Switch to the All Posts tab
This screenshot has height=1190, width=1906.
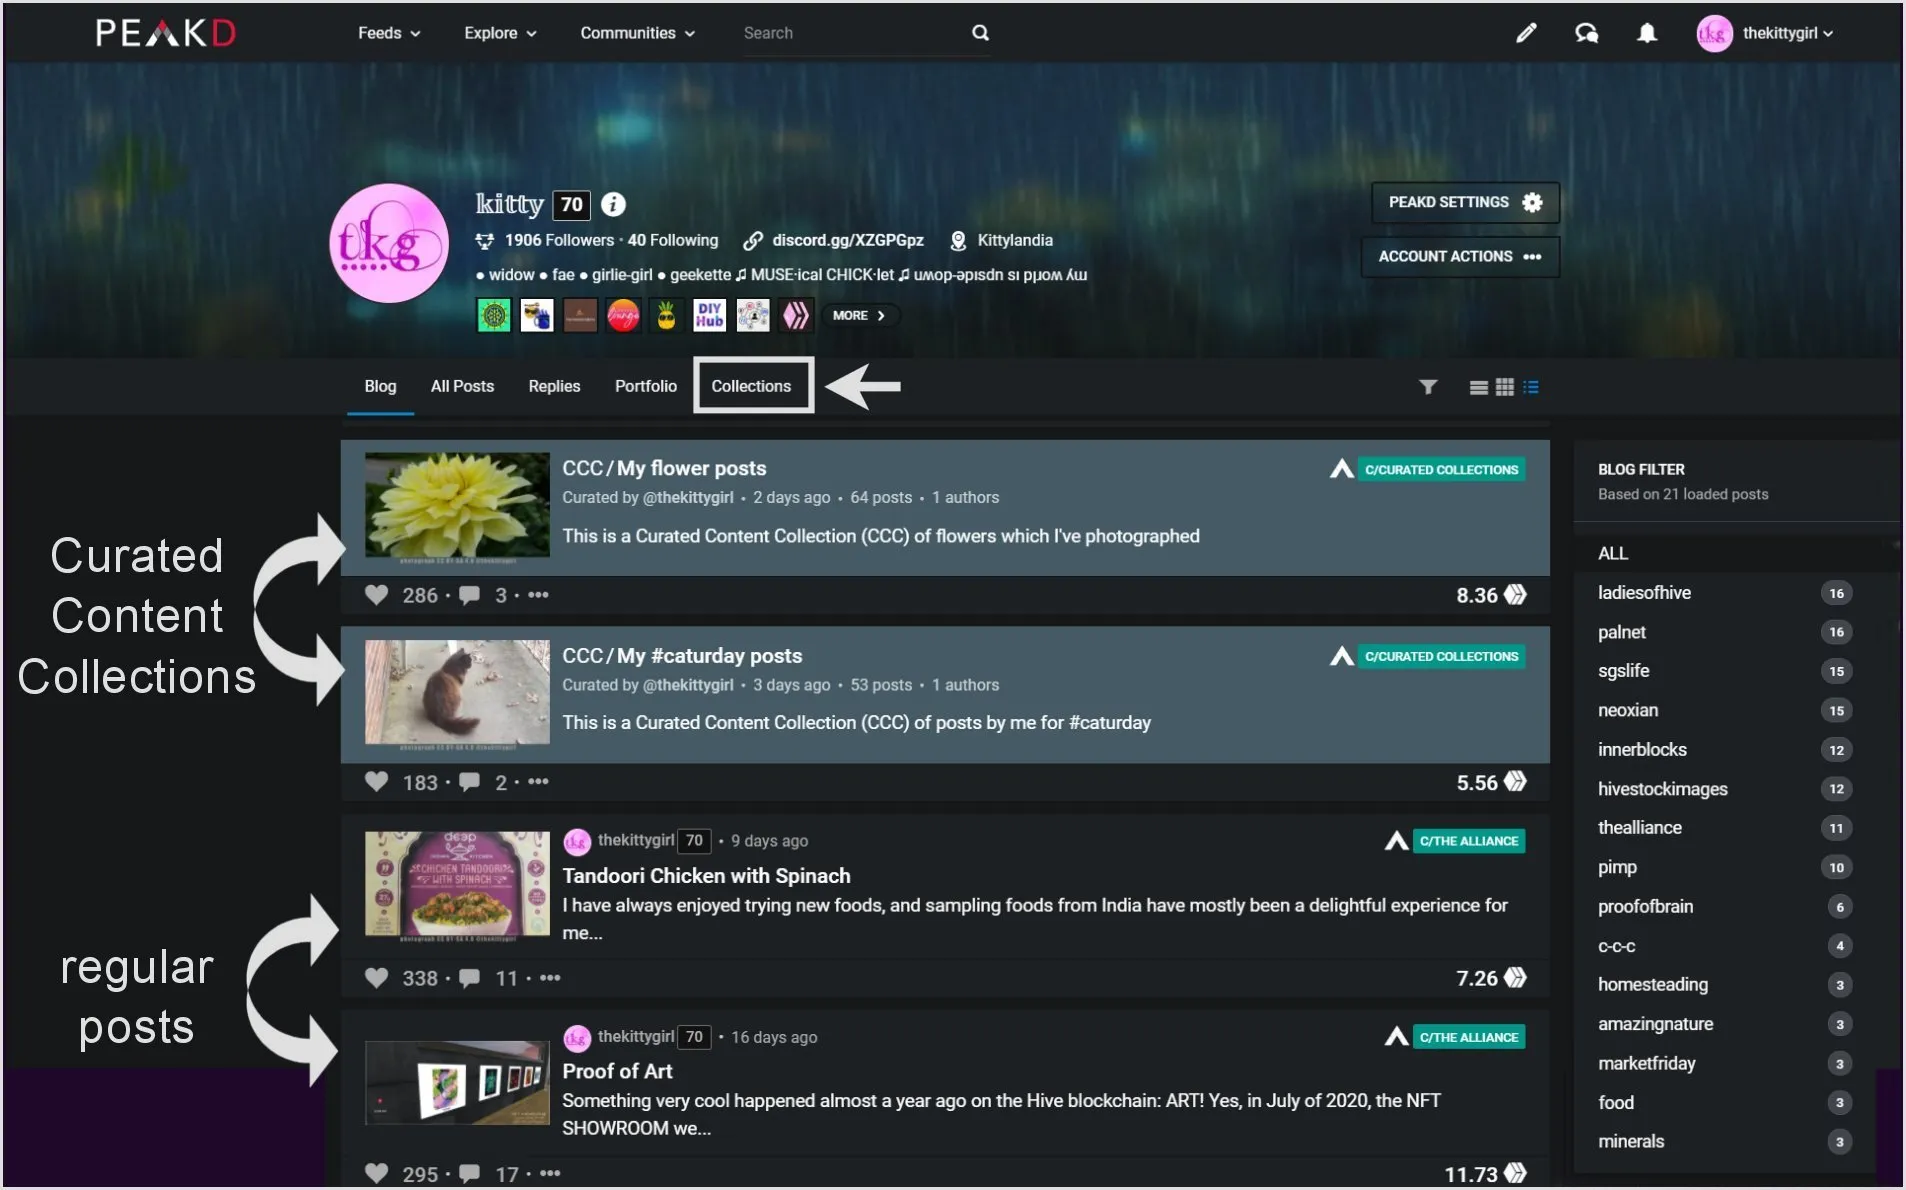coord(462,386)
